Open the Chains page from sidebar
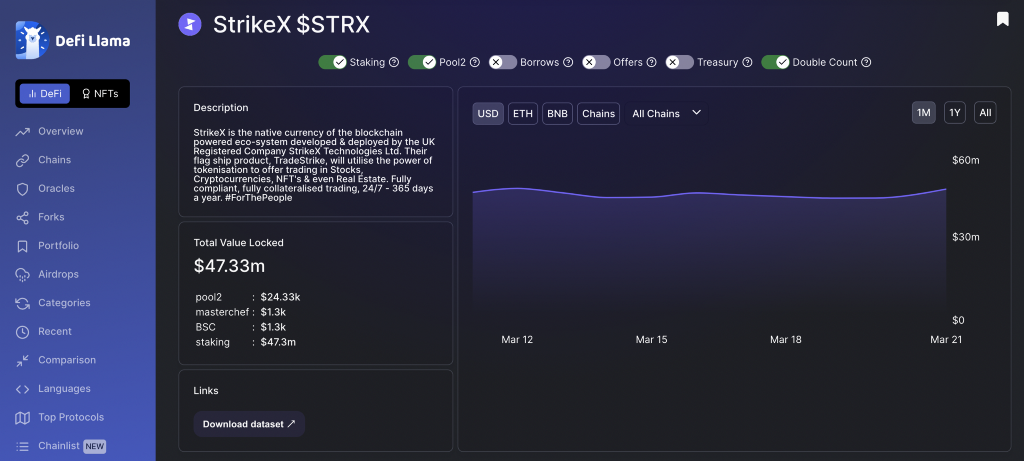 click(54, 160)
